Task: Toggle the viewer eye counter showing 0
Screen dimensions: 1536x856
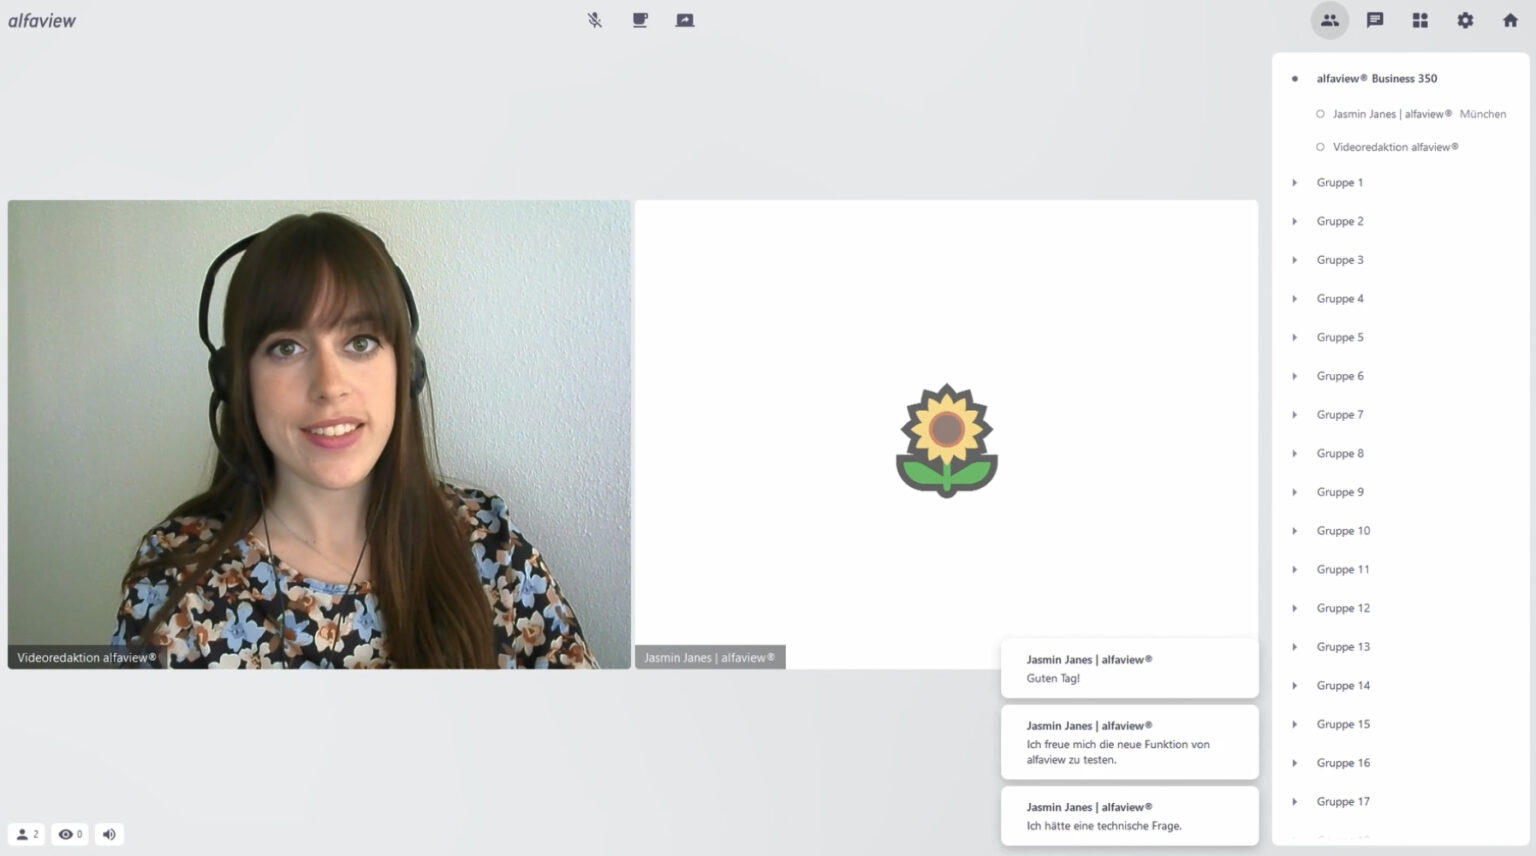Action: click(x=68, y=834)
